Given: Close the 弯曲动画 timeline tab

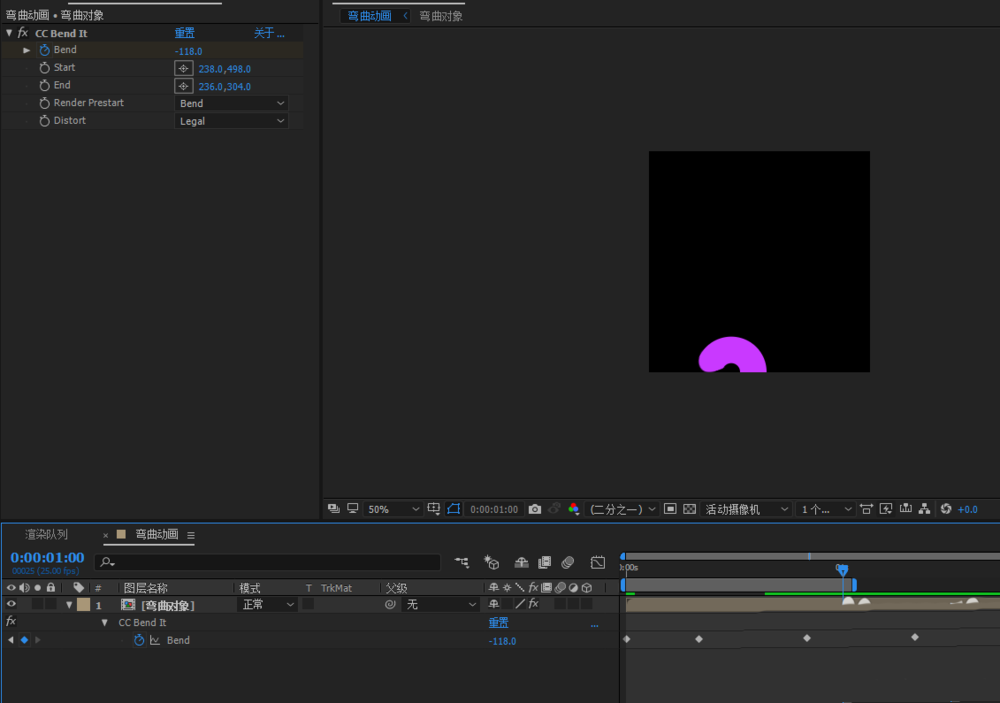Looking at the screenshot, I should coord(105,535).
